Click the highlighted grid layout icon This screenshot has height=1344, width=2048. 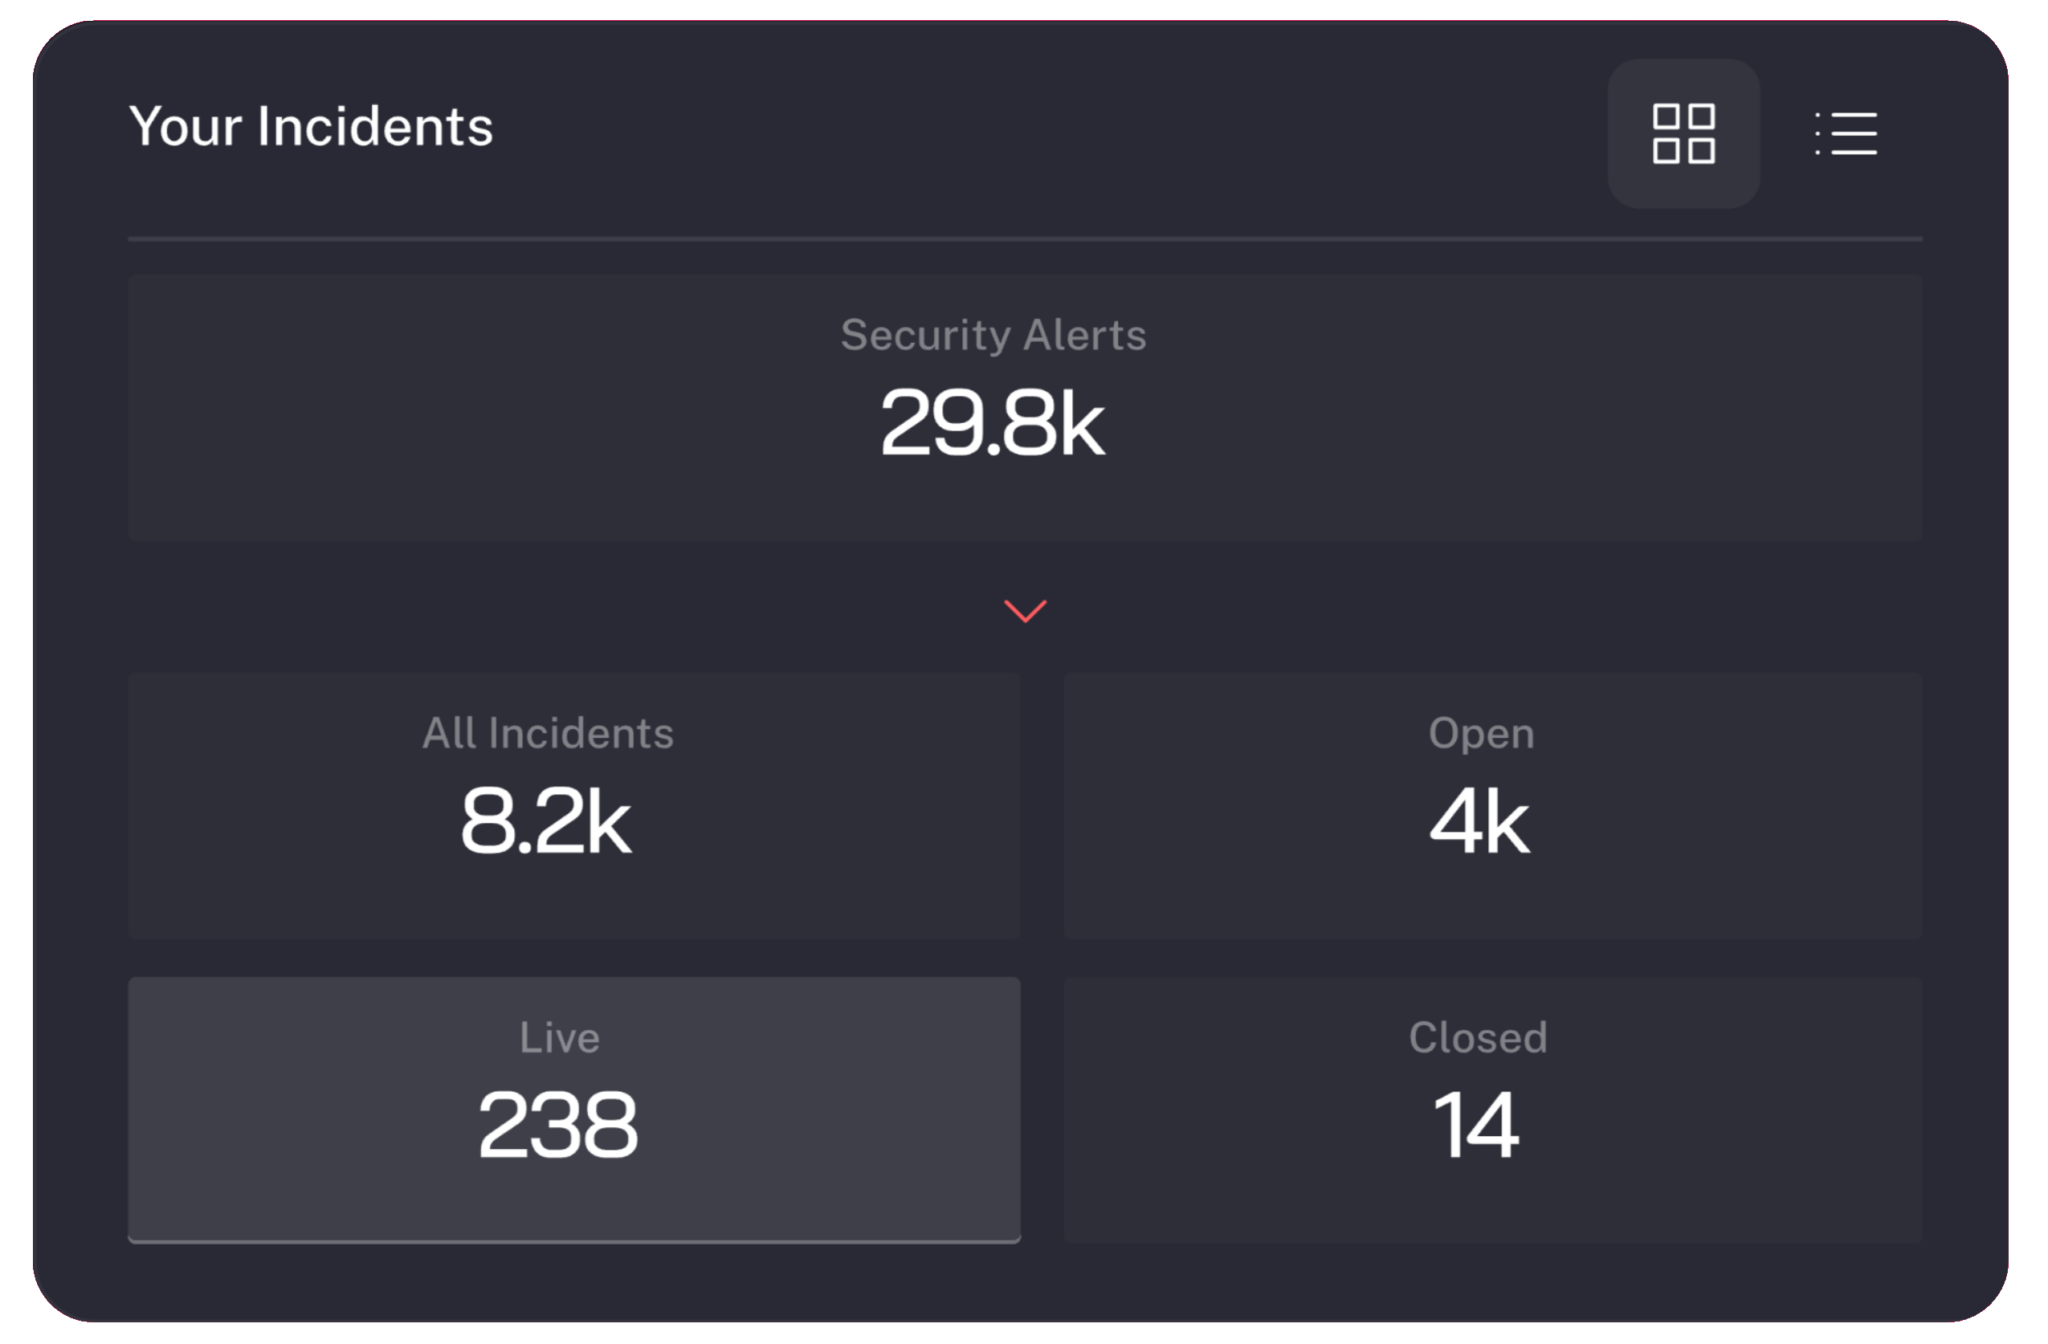click(1684, 135)
